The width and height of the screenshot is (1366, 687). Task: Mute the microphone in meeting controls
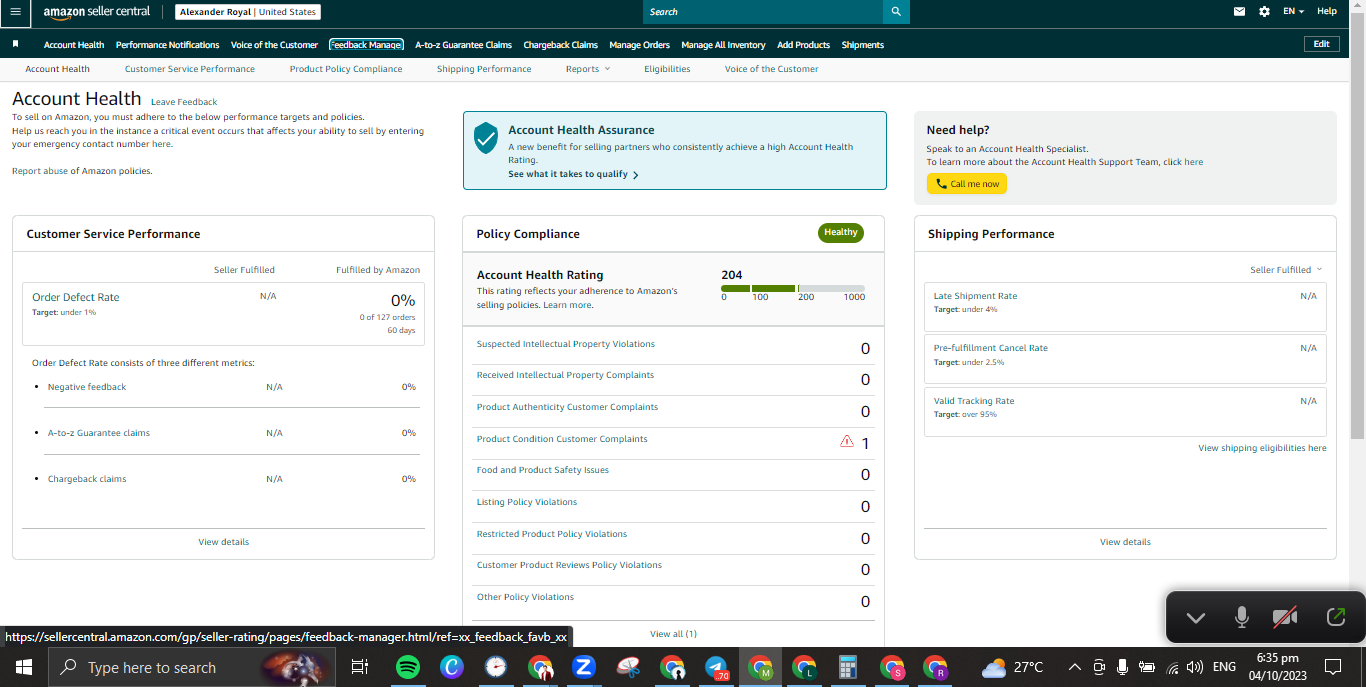click(1242, 618)
